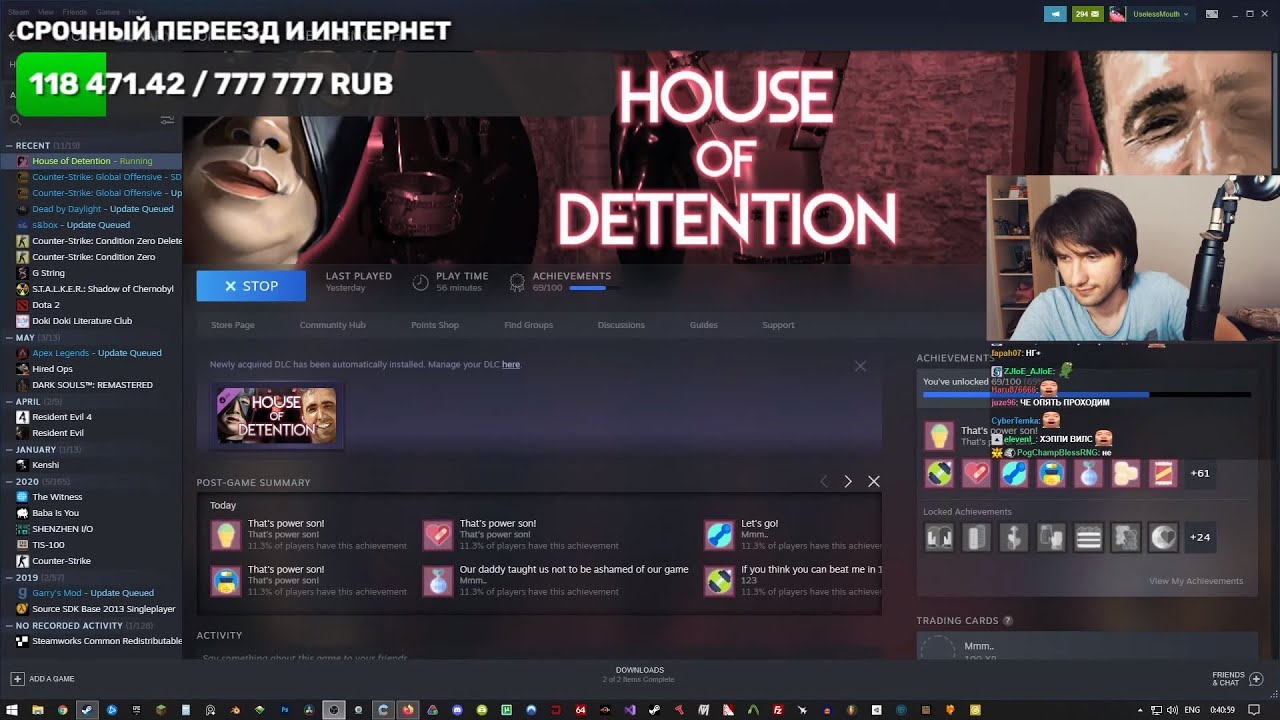The height and width of the screenshot is (720, 1280).
Task: Stop the running game with STOP button
Action: [251, 286]
